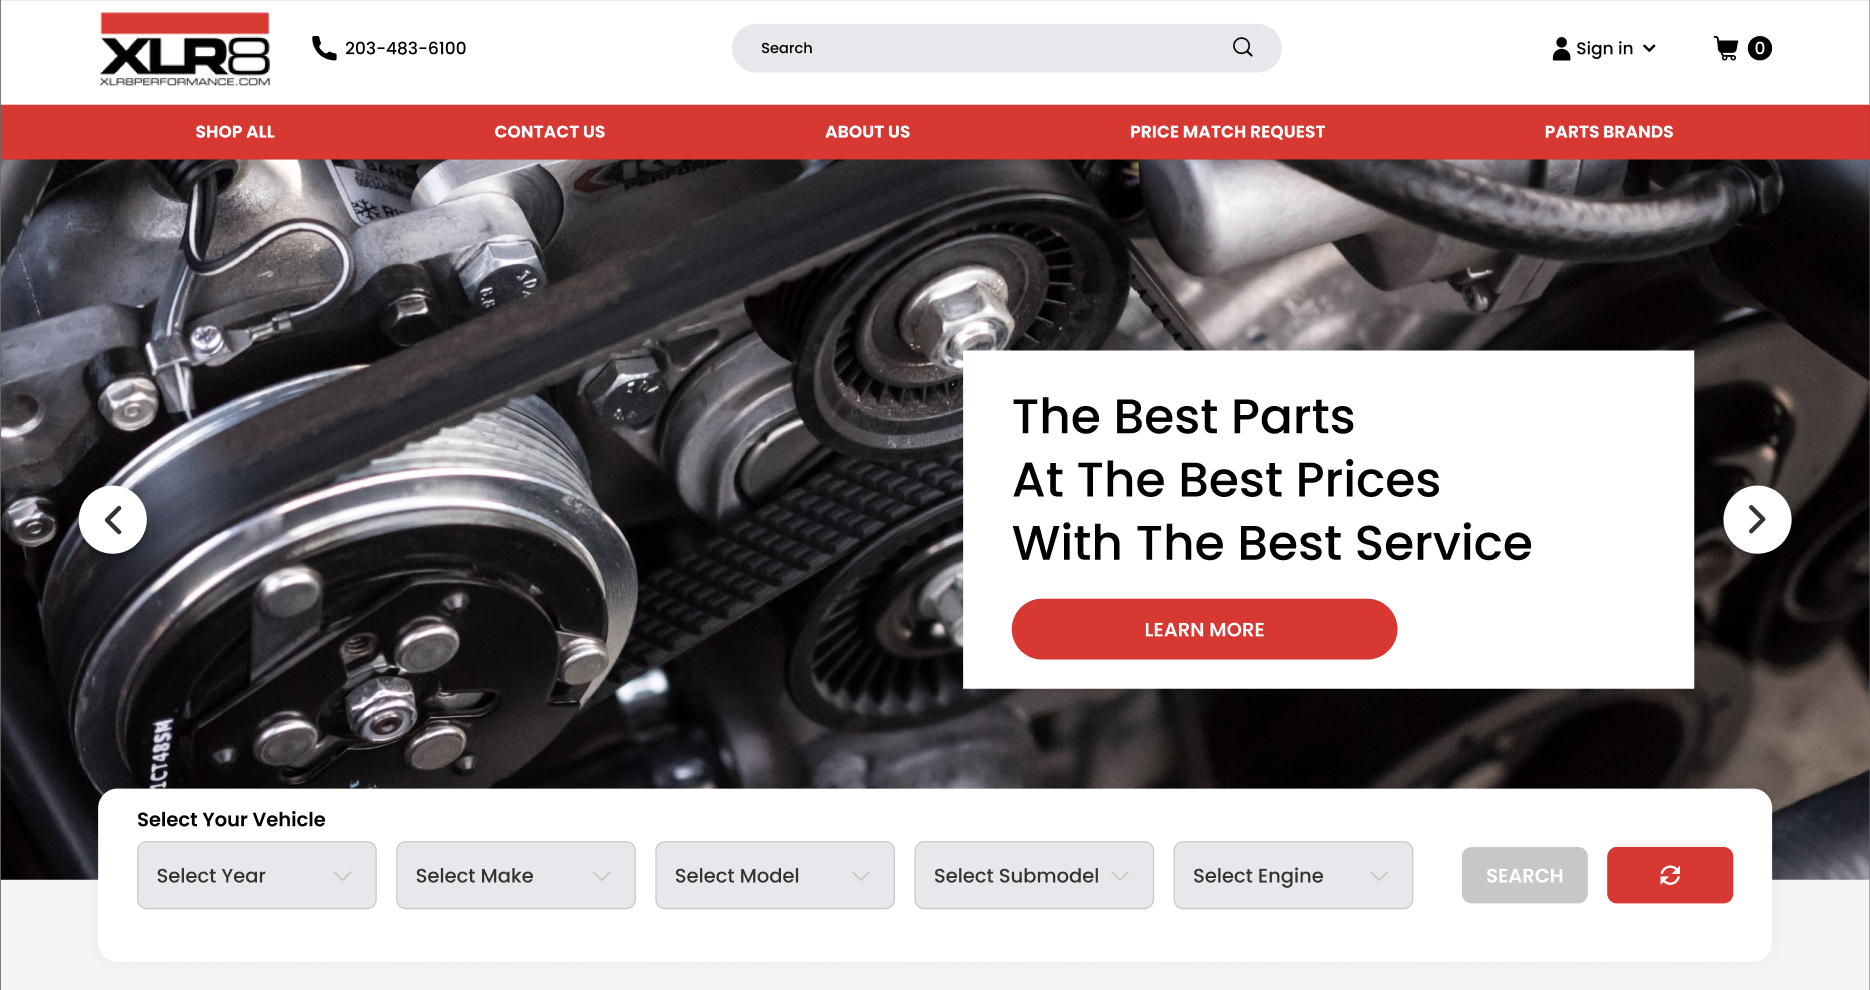Expand the Select Engine dropdown
Screen dimensions: 1870x990
[1293, 875]
